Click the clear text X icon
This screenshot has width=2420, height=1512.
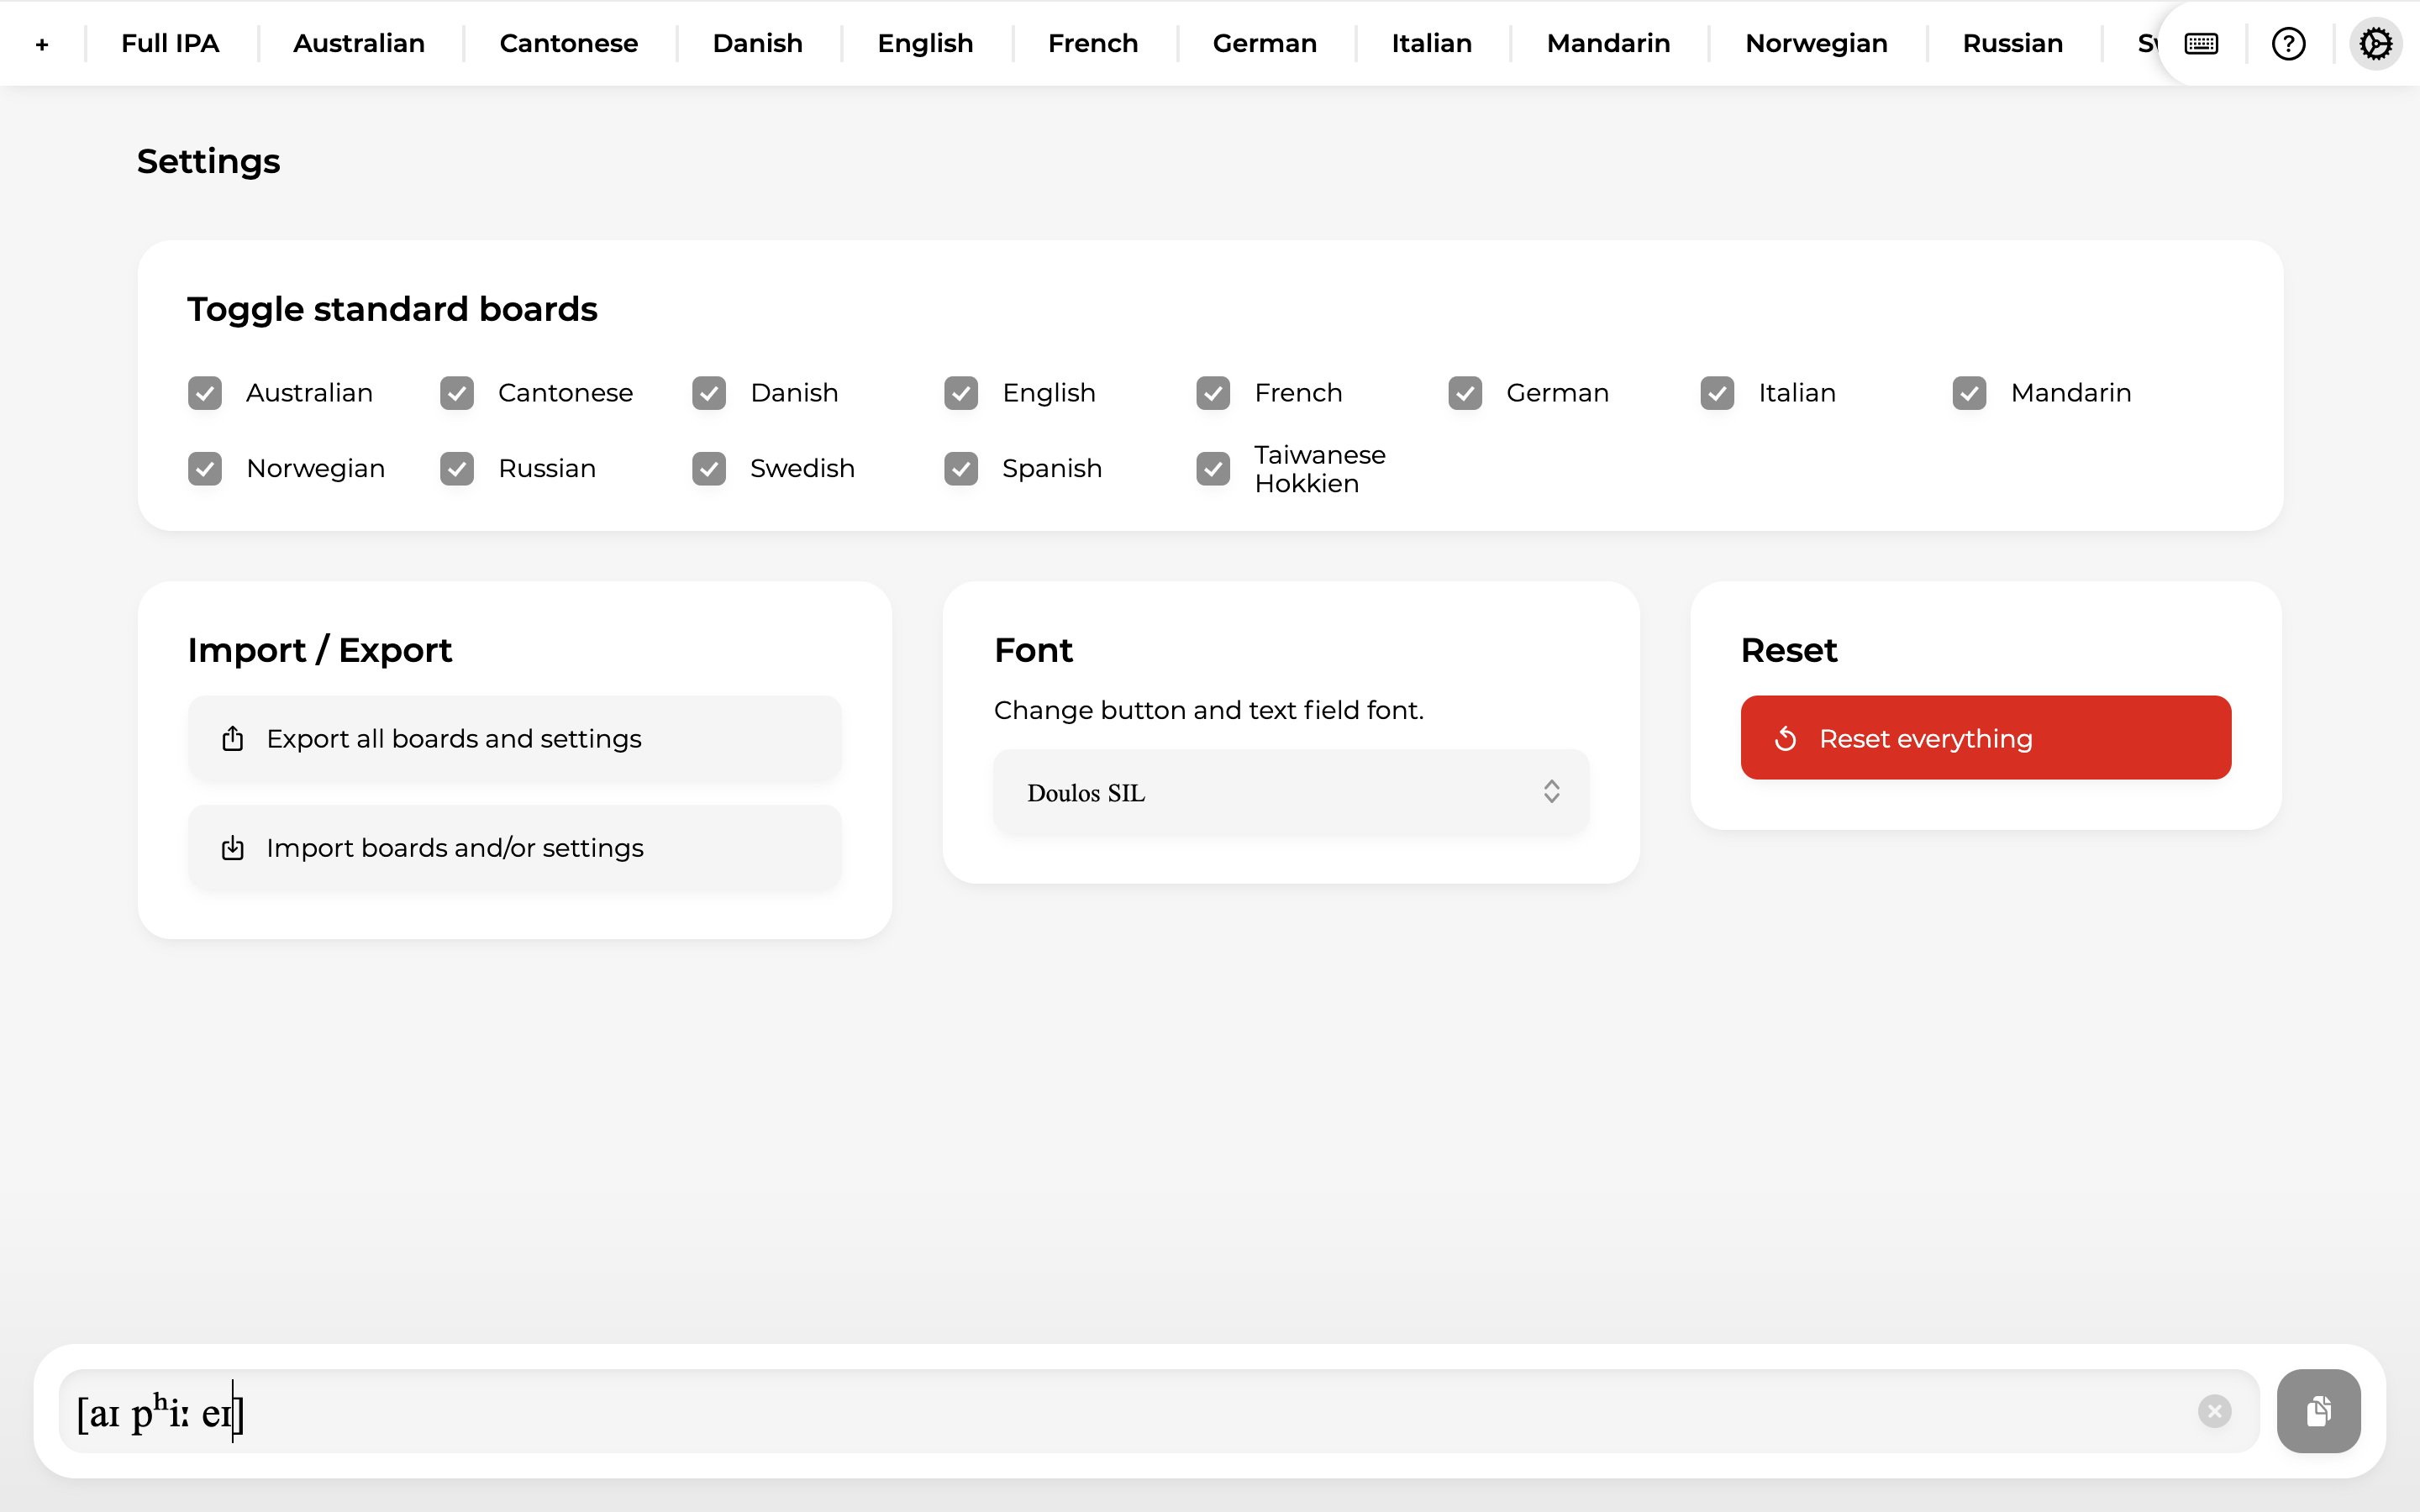pyautogui.click(x=2214, y=1411)
